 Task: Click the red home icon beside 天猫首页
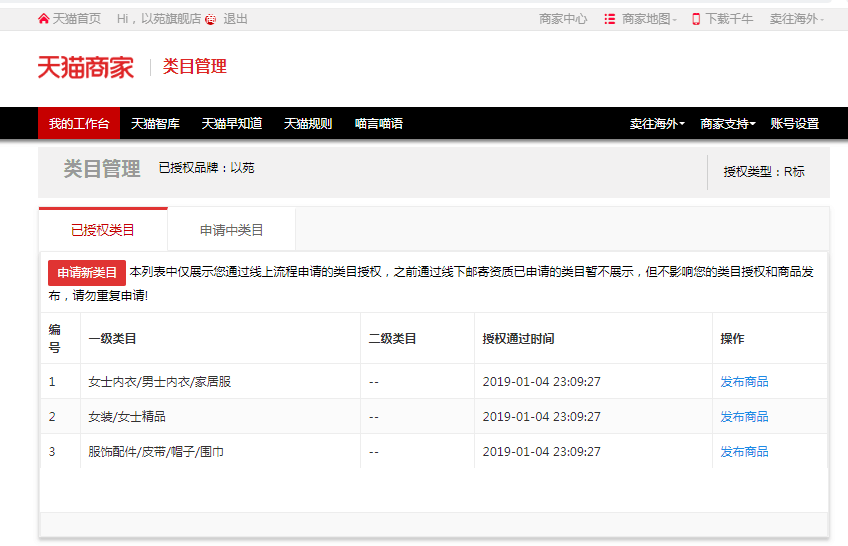[44, 19]
